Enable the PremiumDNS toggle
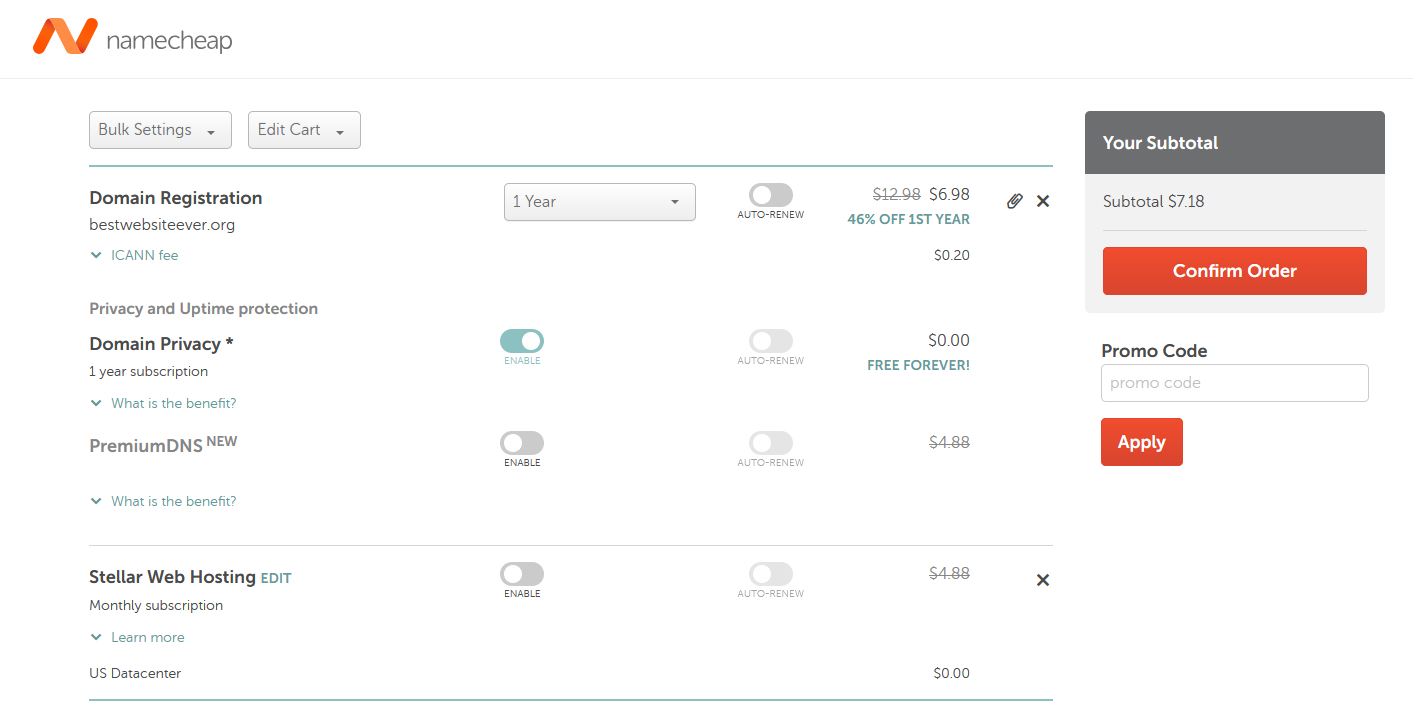Image resolution: width=1413 pixels, height=717 pixels. tap(522, 443)
